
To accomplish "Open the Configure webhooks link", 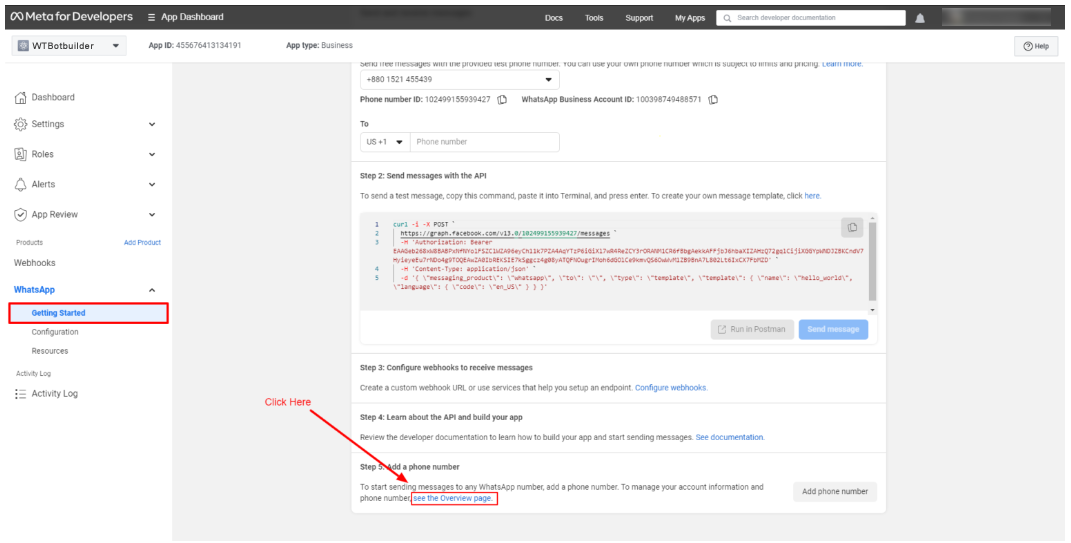I will (x=671, y=388).
